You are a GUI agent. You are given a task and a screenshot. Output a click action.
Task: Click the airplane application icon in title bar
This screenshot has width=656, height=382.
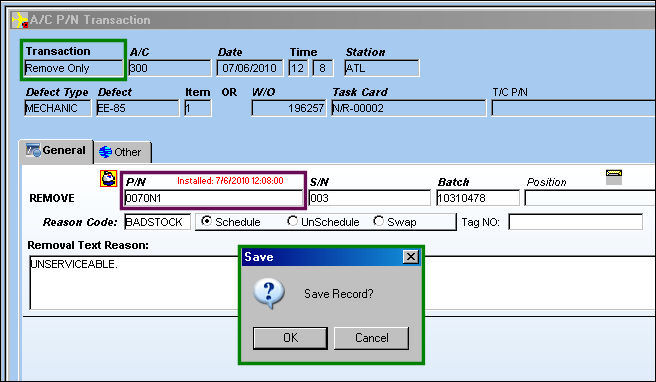20,20
